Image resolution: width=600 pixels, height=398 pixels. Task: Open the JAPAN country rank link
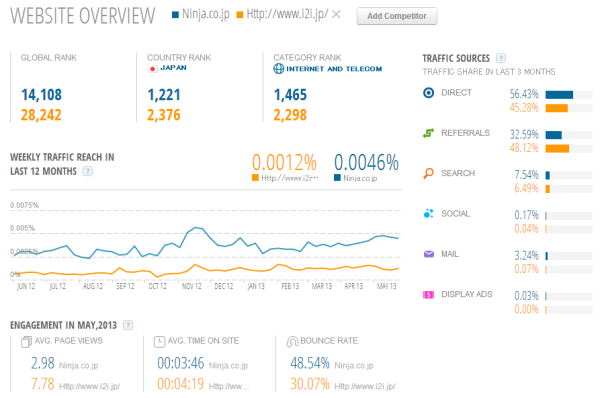tap(173, 68)
